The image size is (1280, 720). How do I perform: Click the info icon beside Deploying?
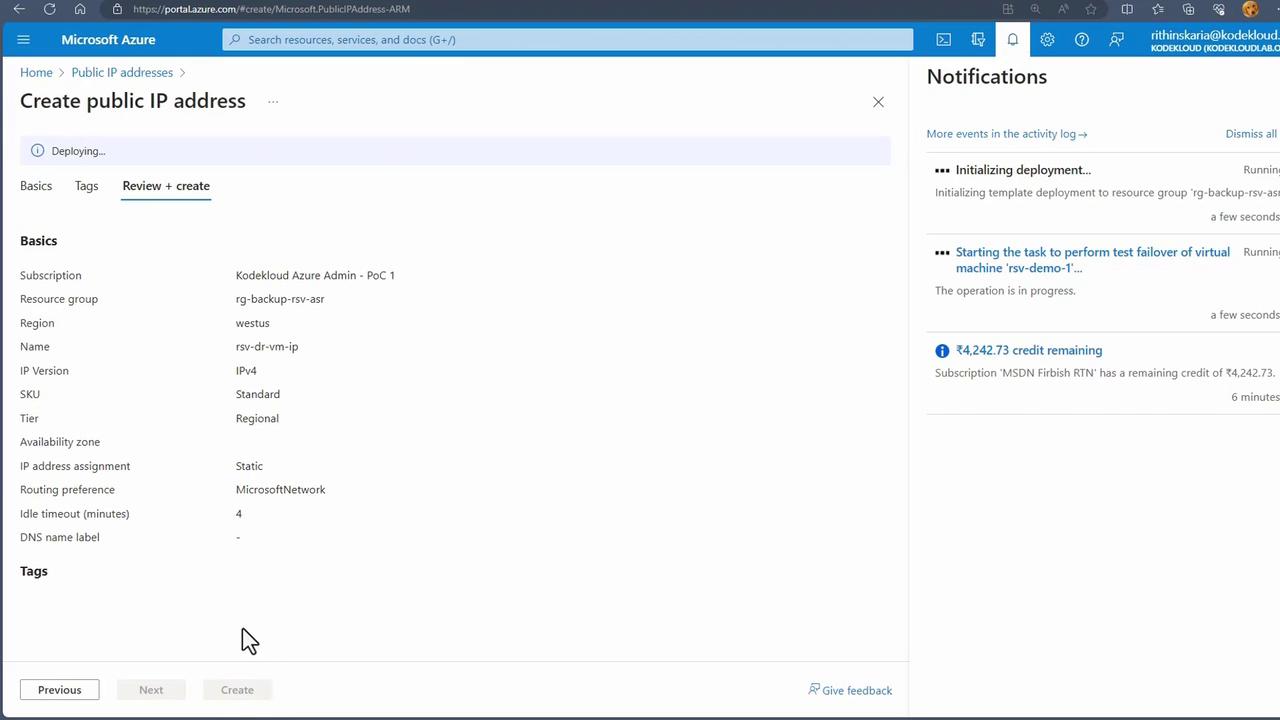click(x=37, y=151)
